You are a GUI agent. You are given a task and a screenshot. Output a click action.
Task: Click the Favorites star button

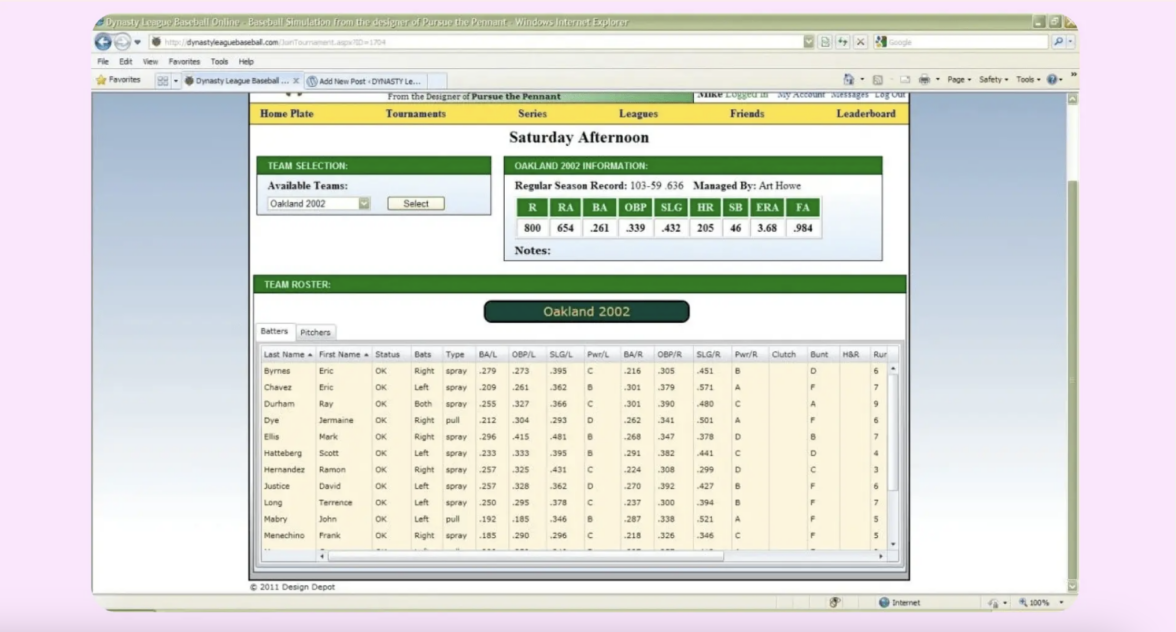[x=119, y=80]
